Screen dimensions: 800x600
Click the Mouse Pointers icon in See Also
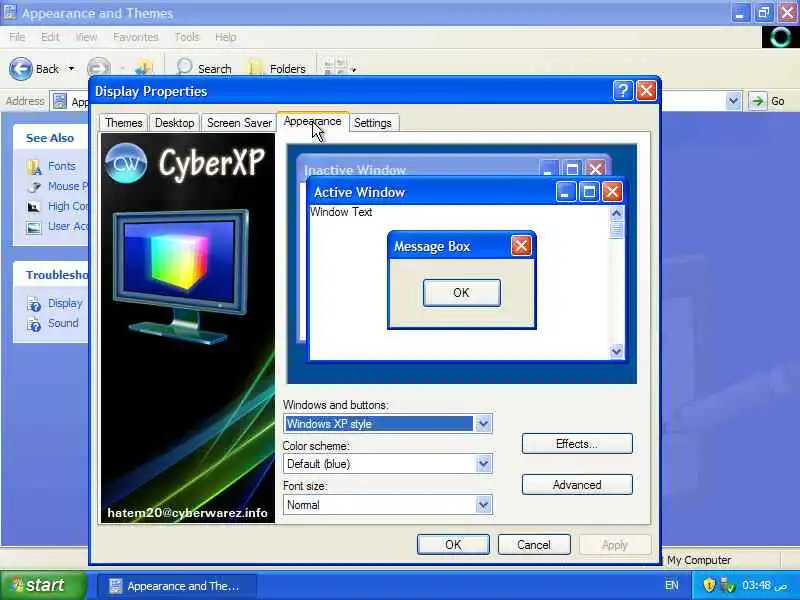click(34, 187)
